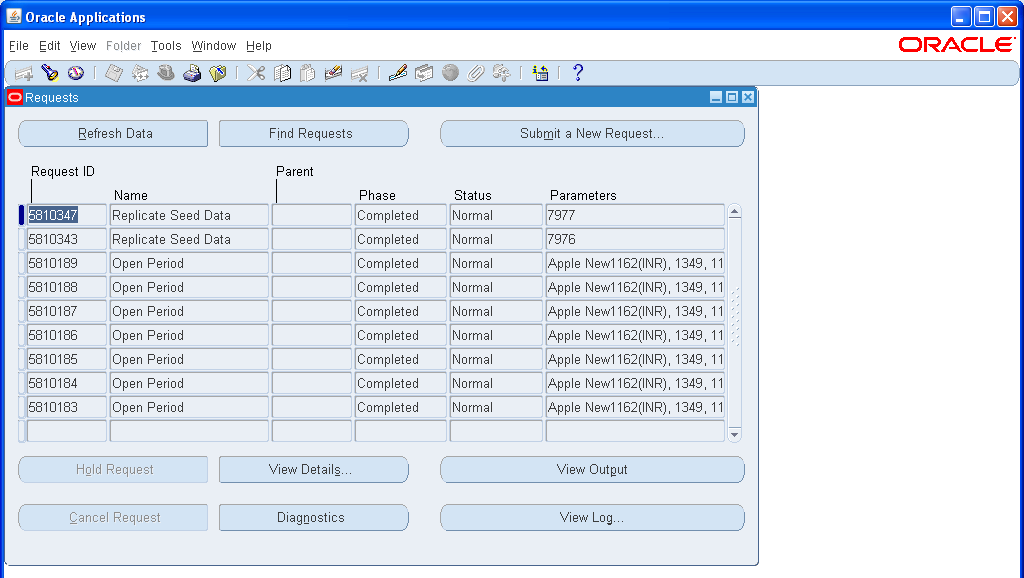Click the Submit a New Request button
This screenshot has width=1024, height=578.
(592, 133)
